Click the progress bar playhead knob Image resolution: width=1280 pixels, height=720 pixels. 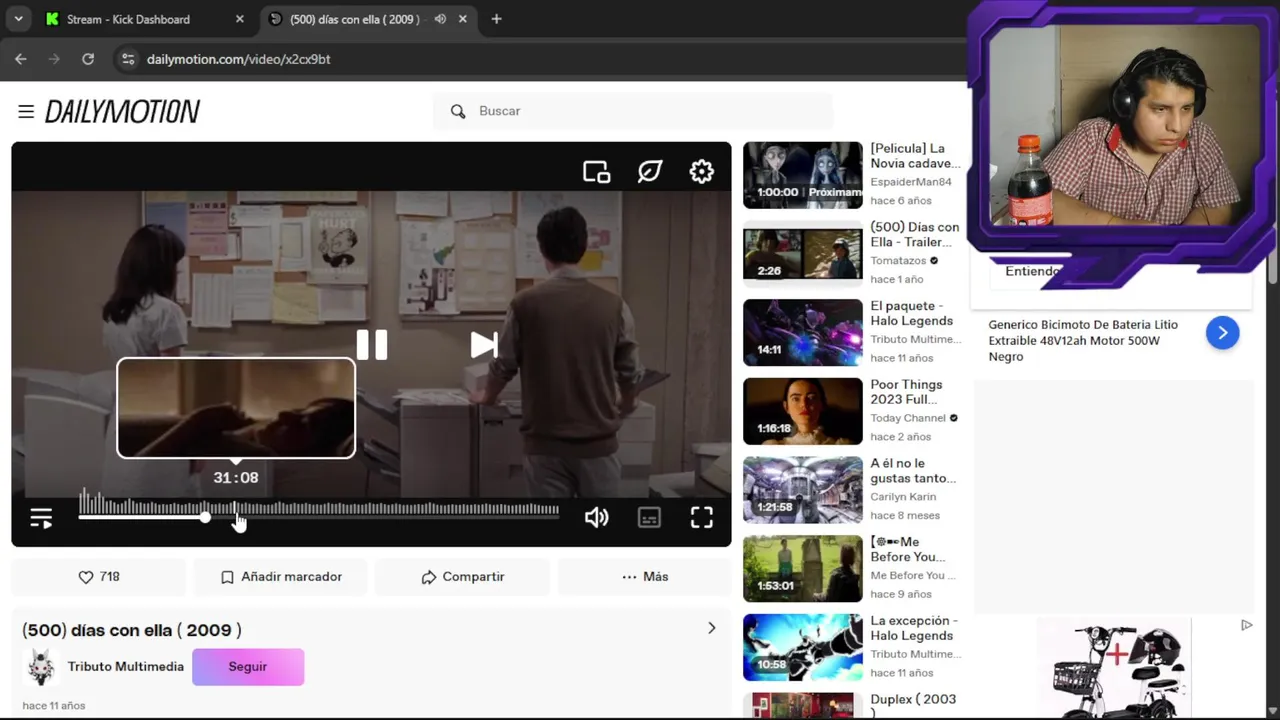pyautogui.click(x=205, y=517)
